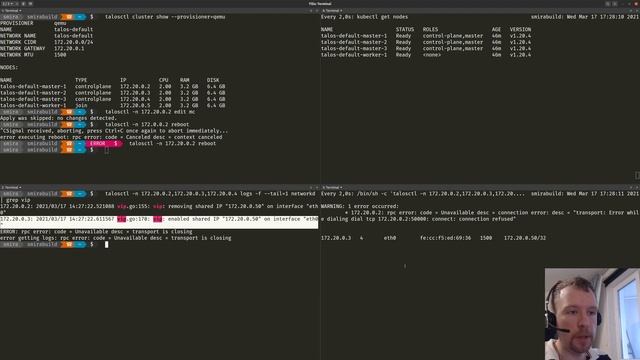
Task: Click 'Every 2.0s: kubectl get nodes' header
Action: [364, 17]
